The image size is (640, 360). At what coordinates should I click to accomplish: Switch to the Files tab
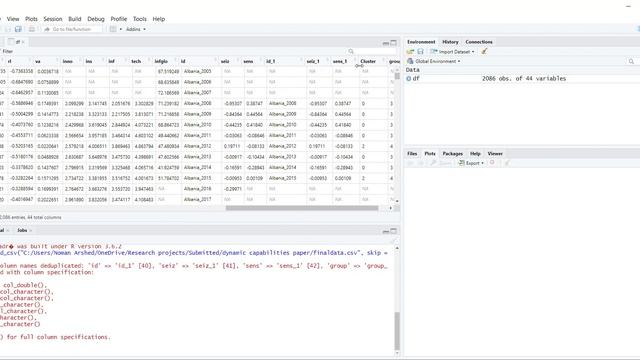(x=412, y=153)
